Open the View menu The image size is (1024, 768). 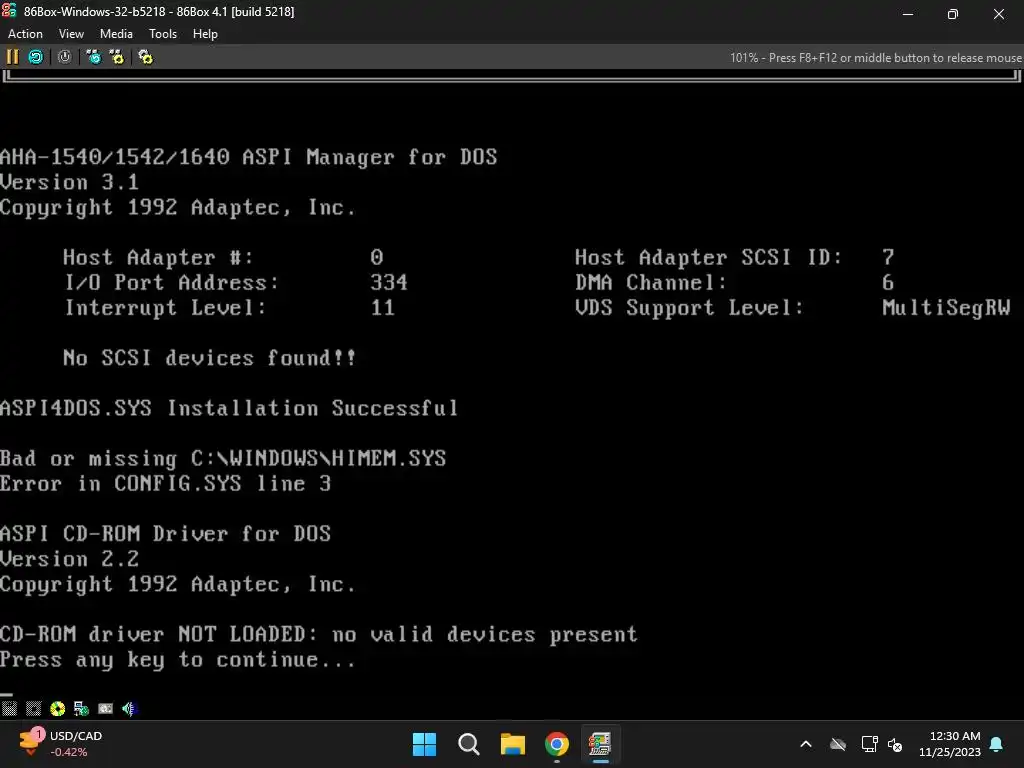coord(71,34)
